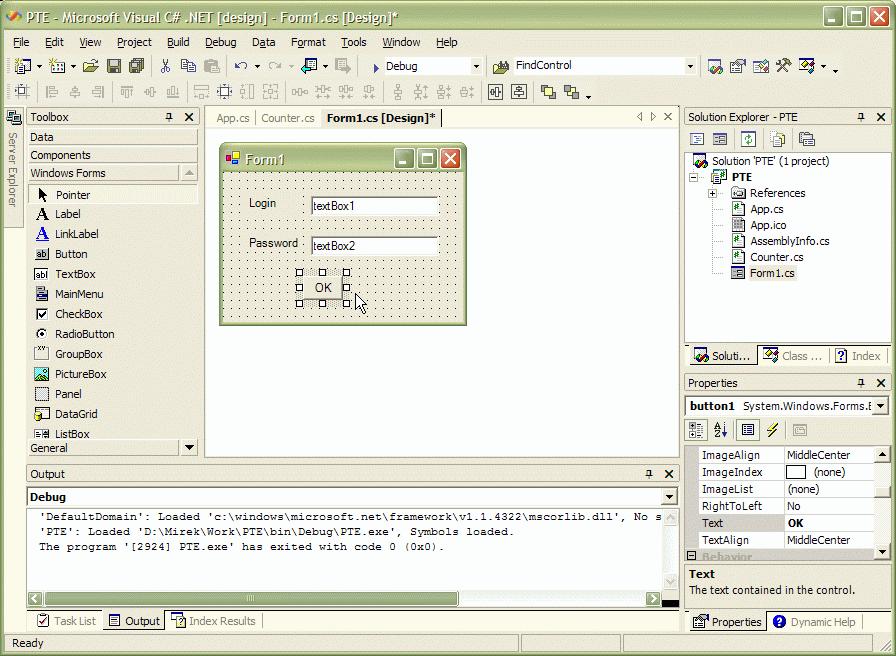Open the Components toolbox section
Viewport: 896px width, 656px height.
[x=113, y=155]
